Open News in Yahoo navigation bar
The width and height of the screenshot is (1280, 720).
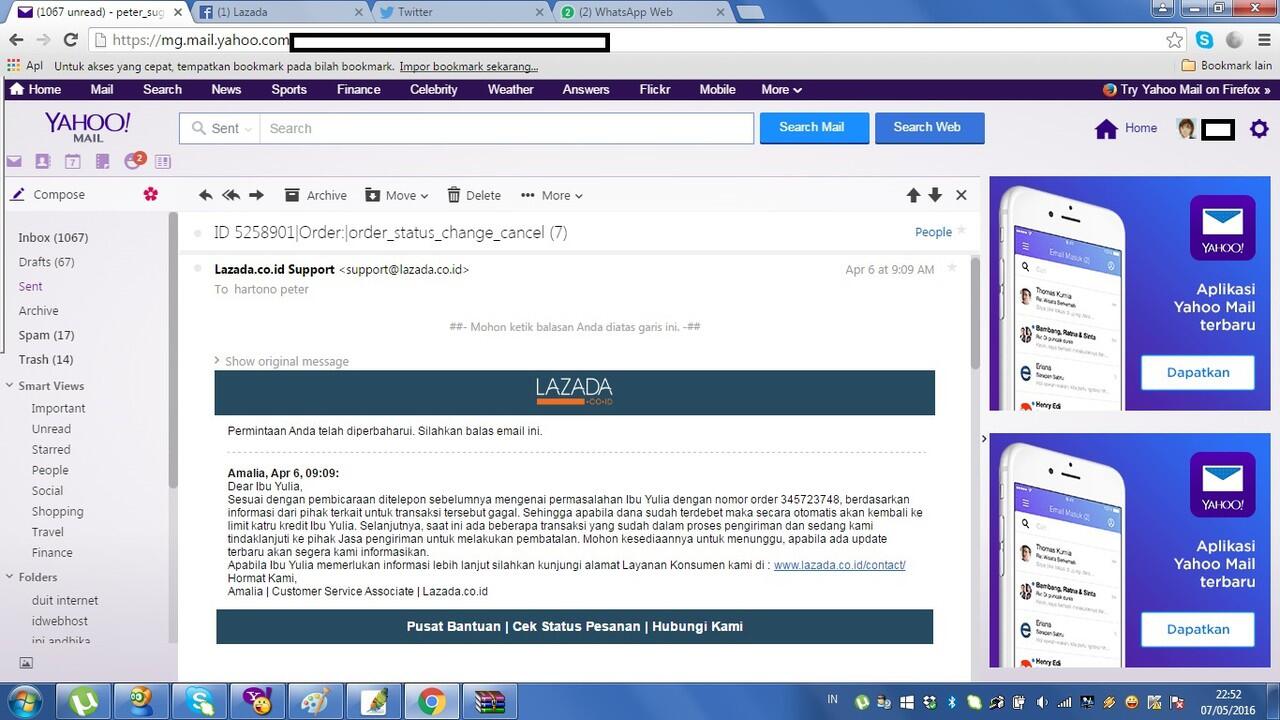pos(226,89)
